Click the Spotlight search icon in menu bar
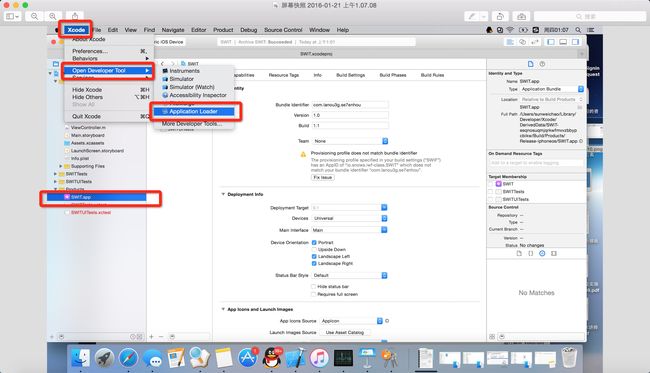This screenshot has height=373, width=650. (578, 30)
